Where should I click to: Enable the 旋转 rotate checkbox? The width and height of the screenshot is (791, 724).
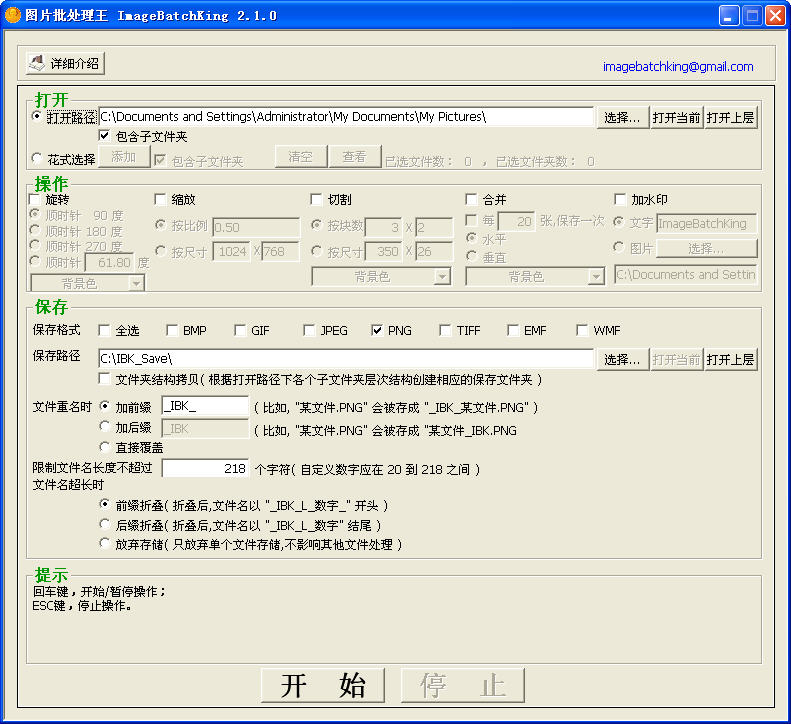(x=36, y=200)
